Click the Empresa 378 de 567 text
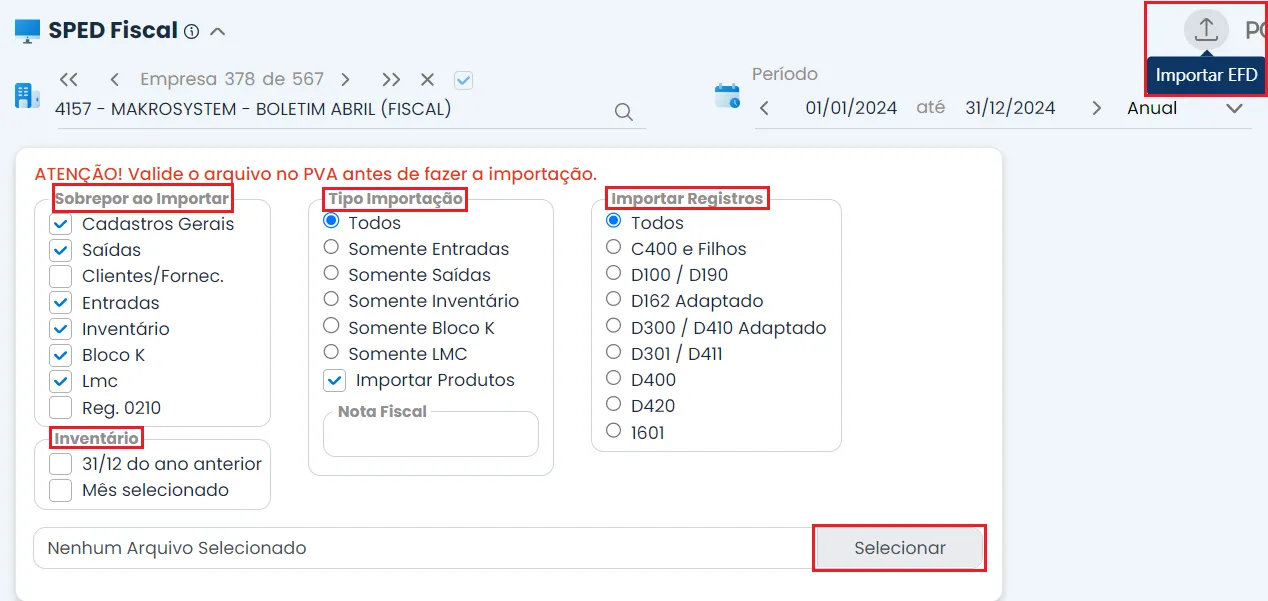Image resolution: width=1268 pixels, height=601 pixels. point(232,79)
